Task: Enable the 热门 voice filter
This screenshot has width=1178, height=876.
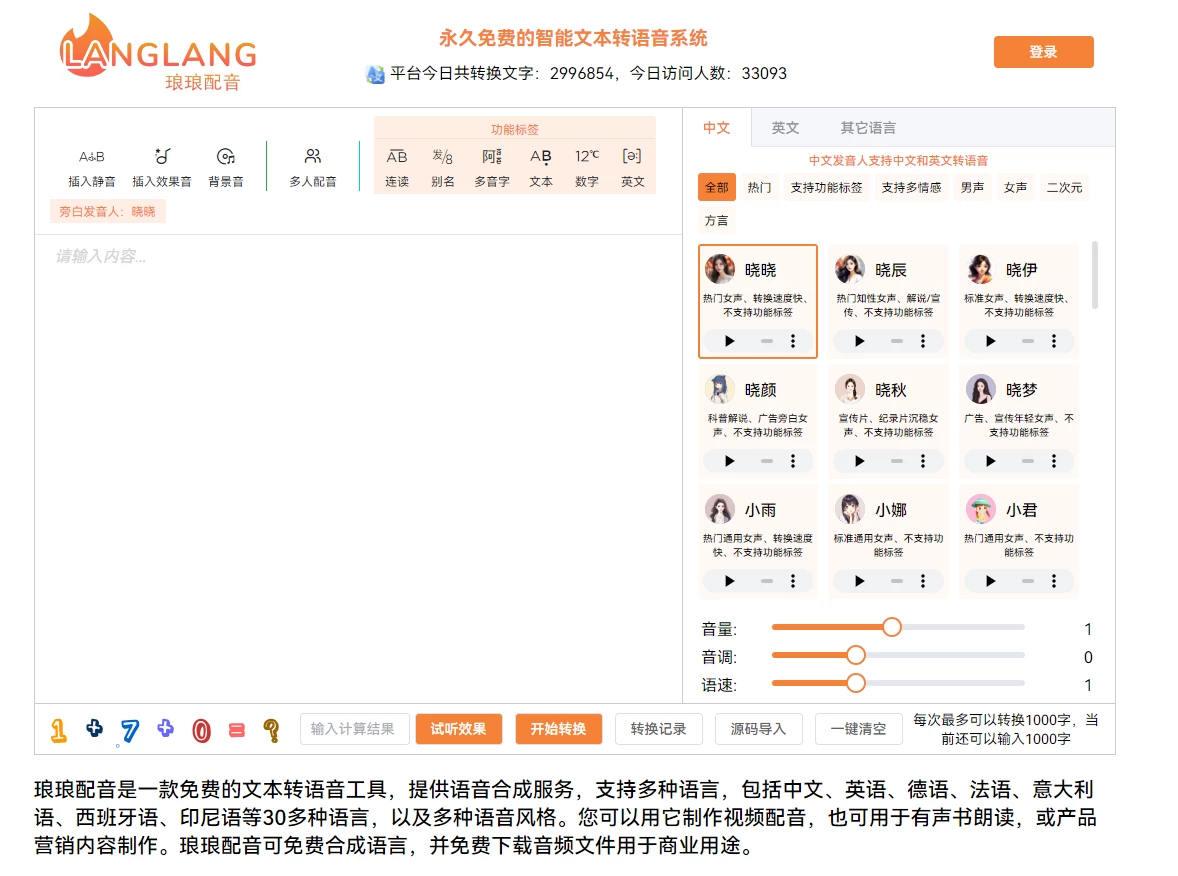Action: pos(758,187)
